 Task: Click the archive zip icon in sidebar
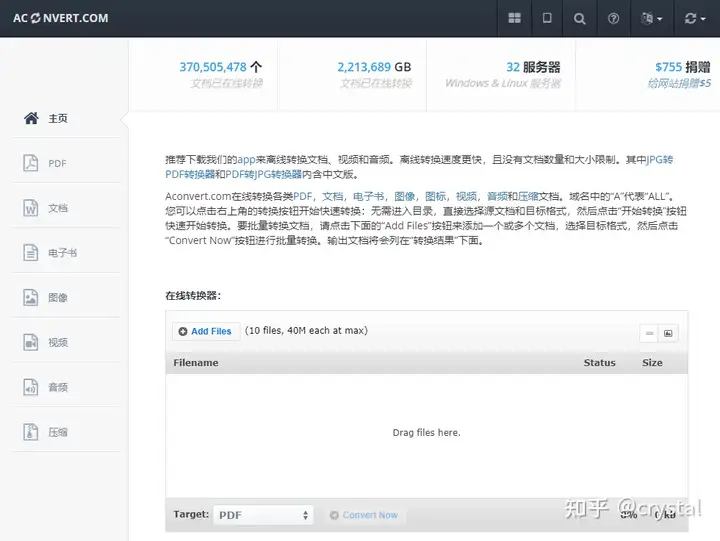[31, 432]
